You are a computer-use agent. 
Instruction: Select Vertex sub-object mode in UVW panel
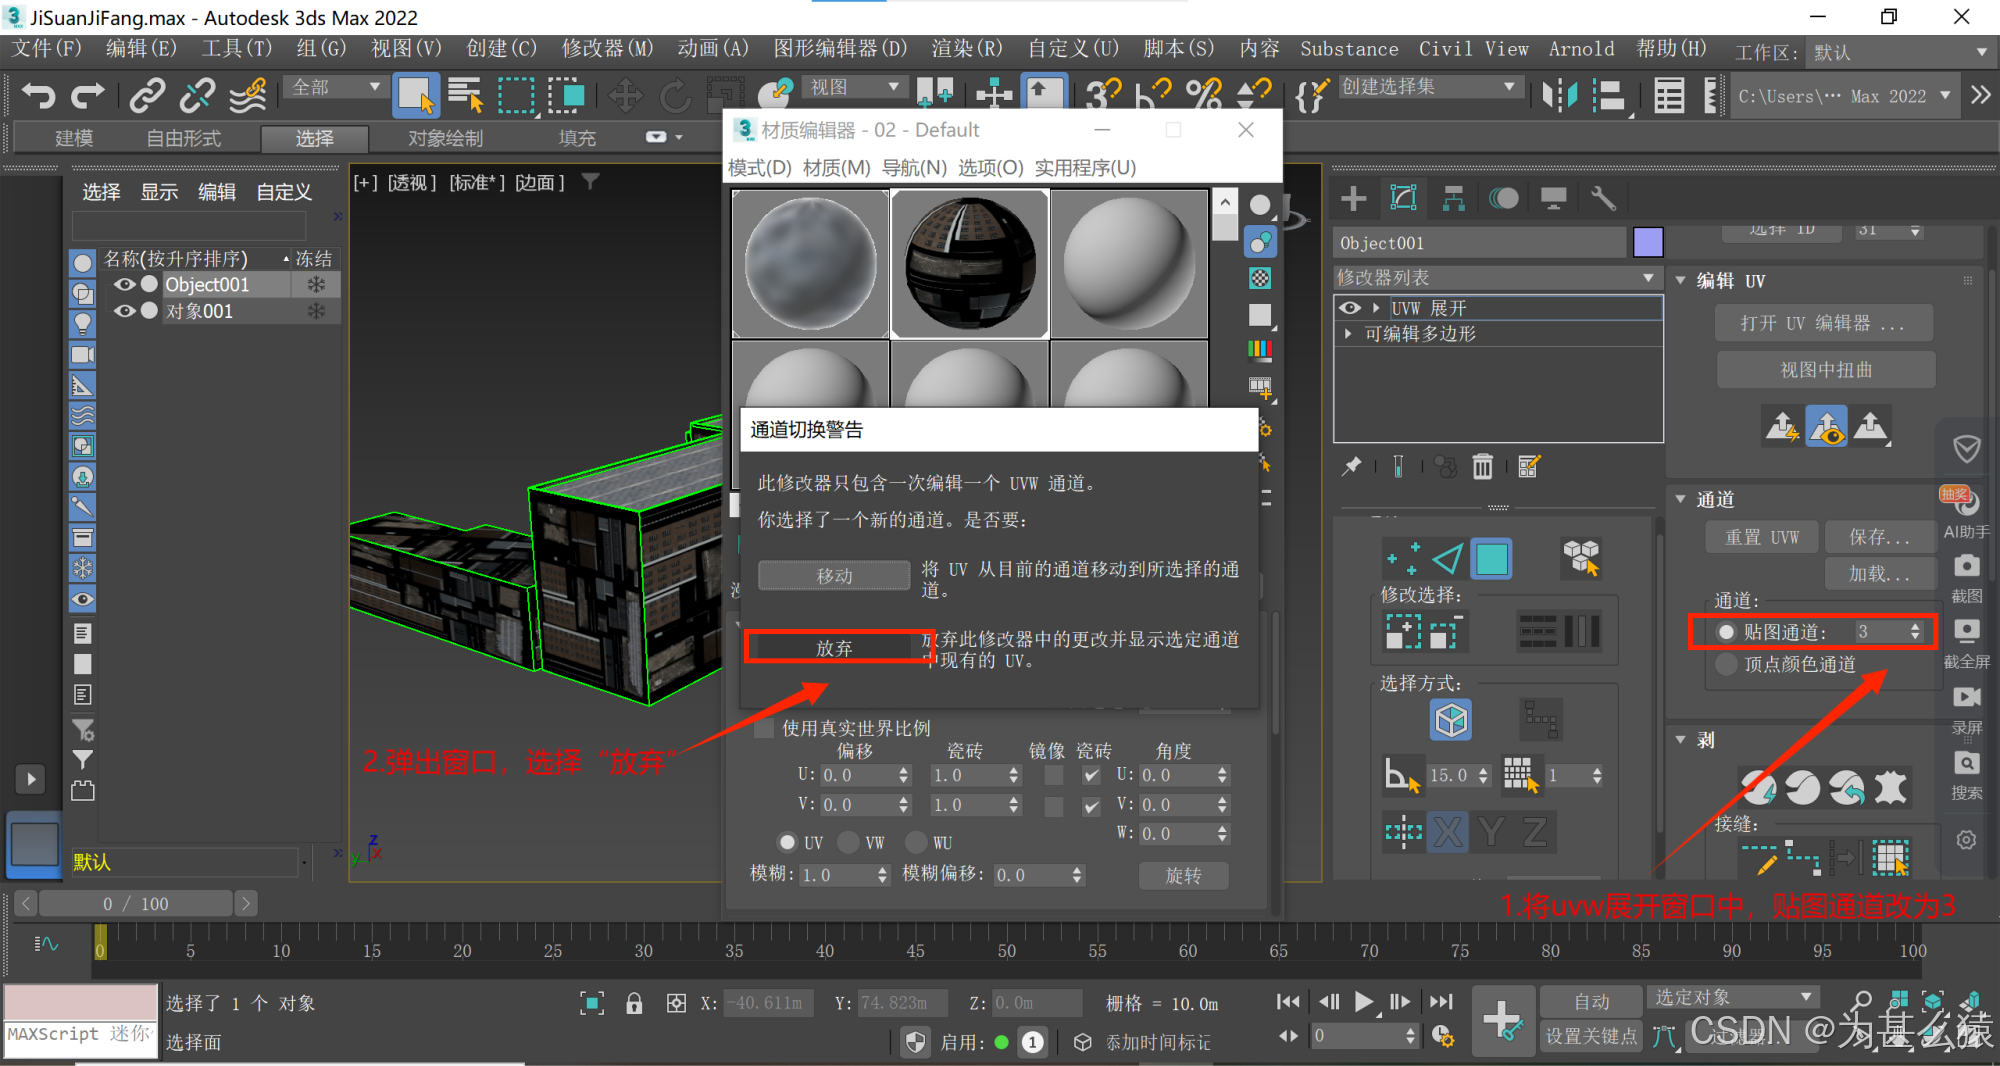point(1402,558)
